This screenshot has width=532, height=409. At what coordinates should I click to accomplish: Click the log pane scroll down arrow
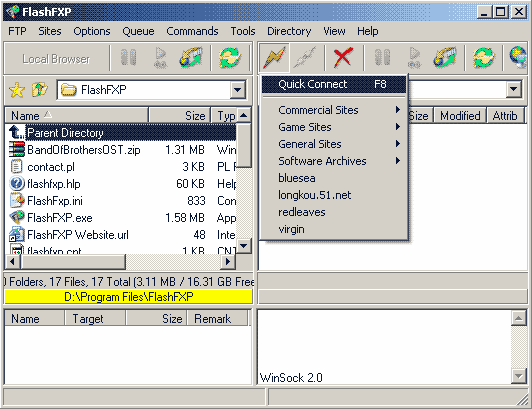tap(518, 376)
